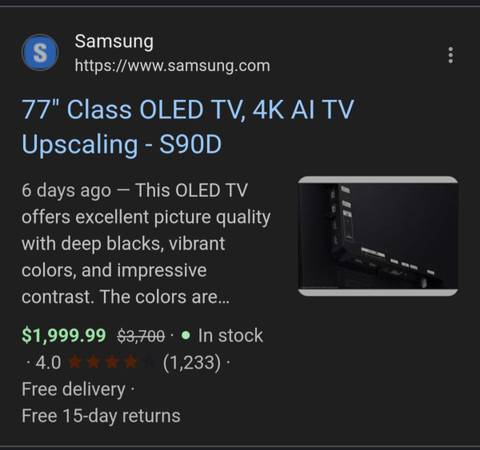This screenshot has width=480, height=450.
Task: Click the Free 15-day returns text
Action: click(x=101, y=416)
